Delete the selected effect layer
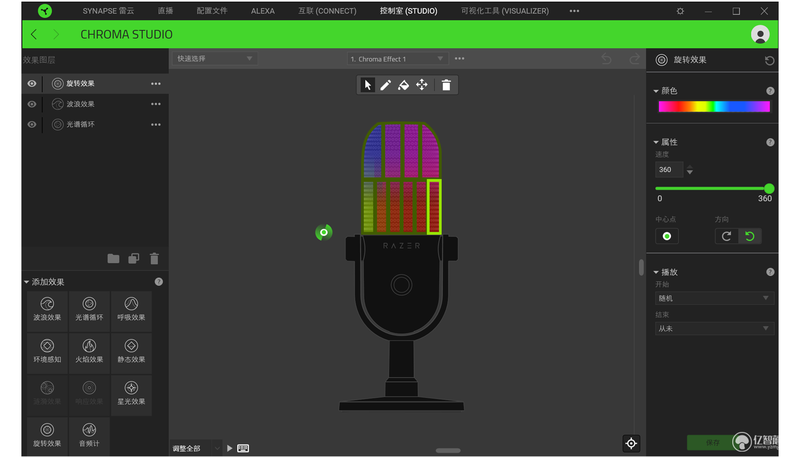 (x=154, y=259)
